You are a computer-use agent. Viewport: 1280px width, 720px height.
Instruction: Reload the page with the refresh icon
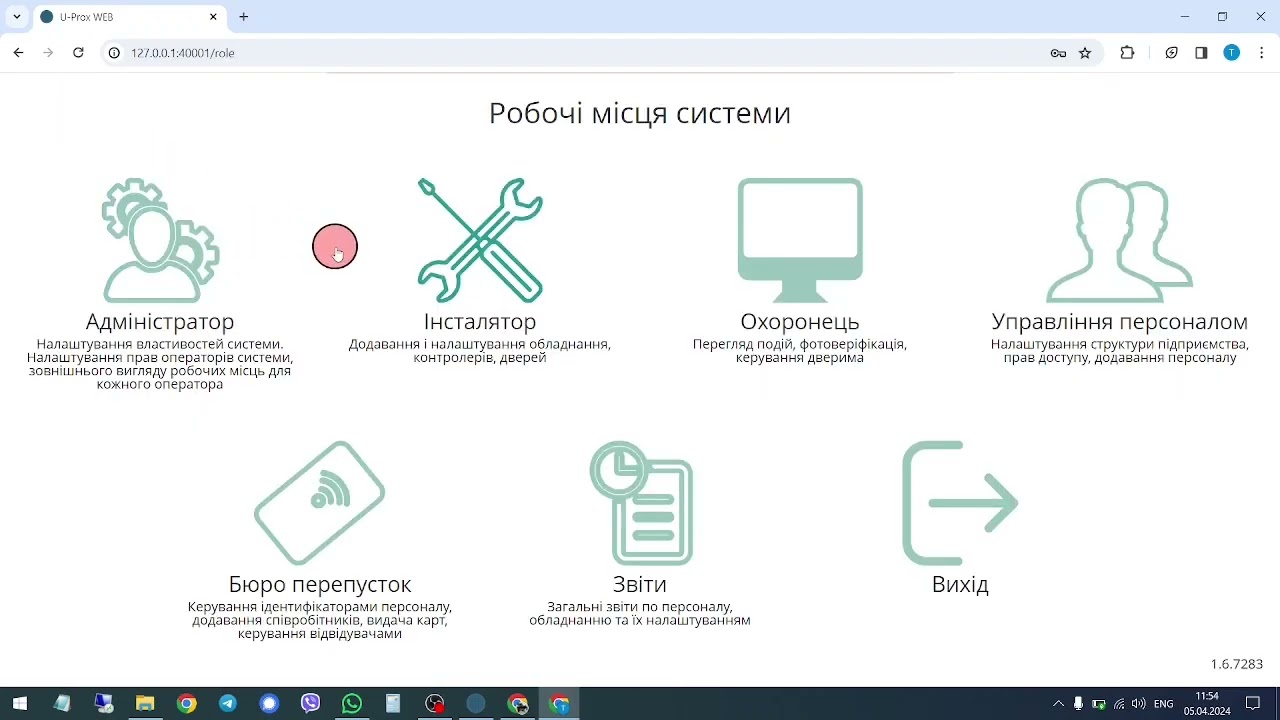coord(78,53)
